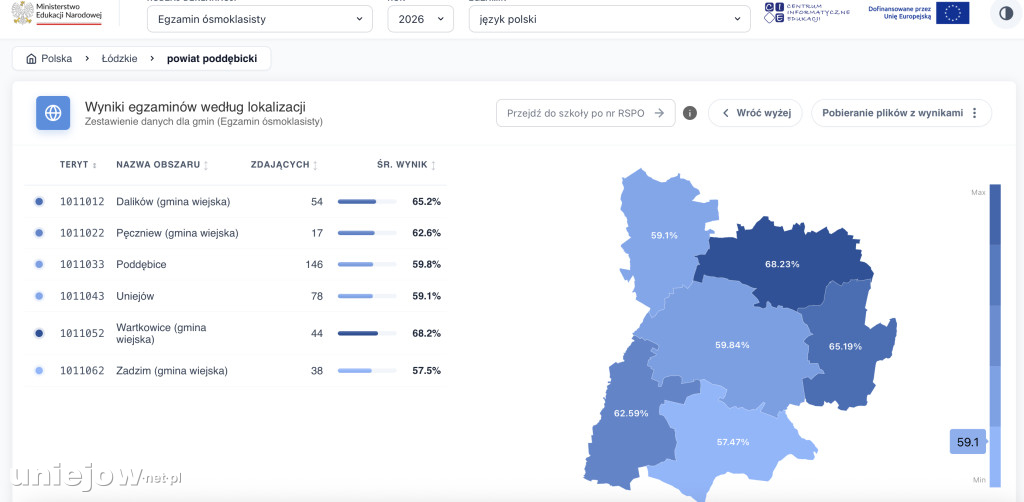
Task: Click TERYT code 1011012
Action: point(82,202)
